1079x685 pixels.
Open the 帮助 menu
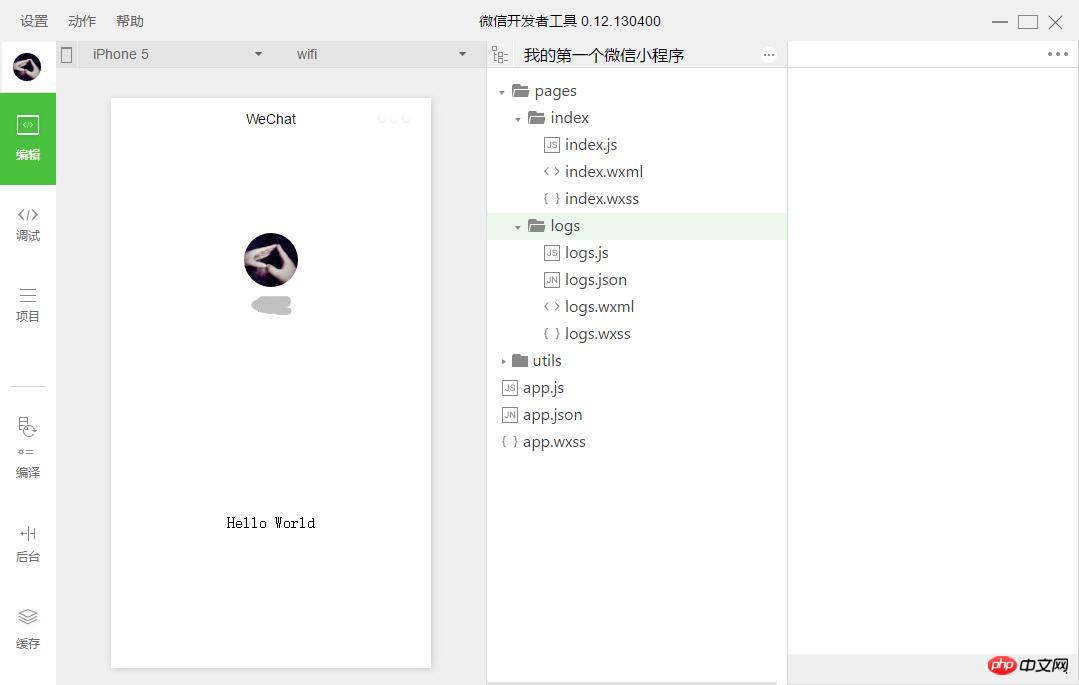(x=129, y=21)
